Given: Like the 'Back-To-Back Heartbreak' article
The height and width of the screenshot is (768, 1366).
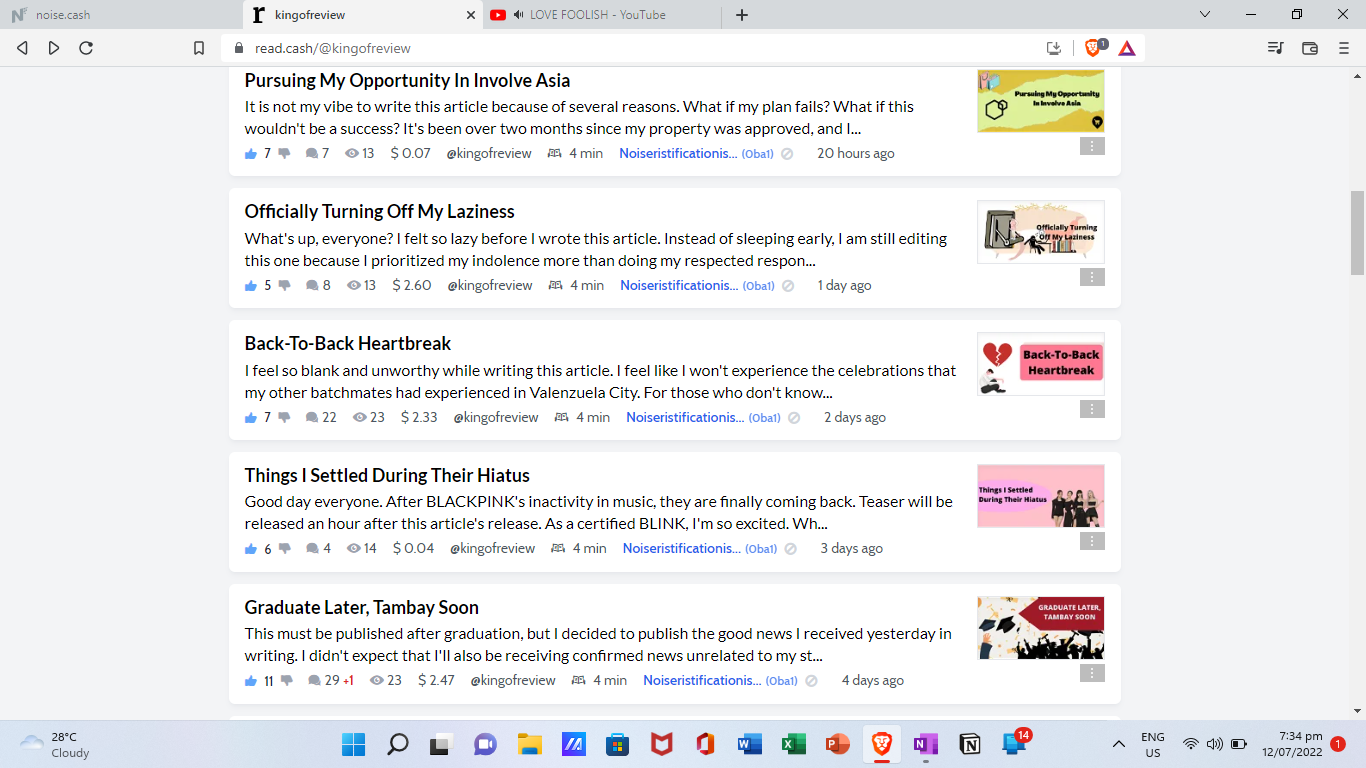Looking at the screenshot, I should click(x=251, y=417).
